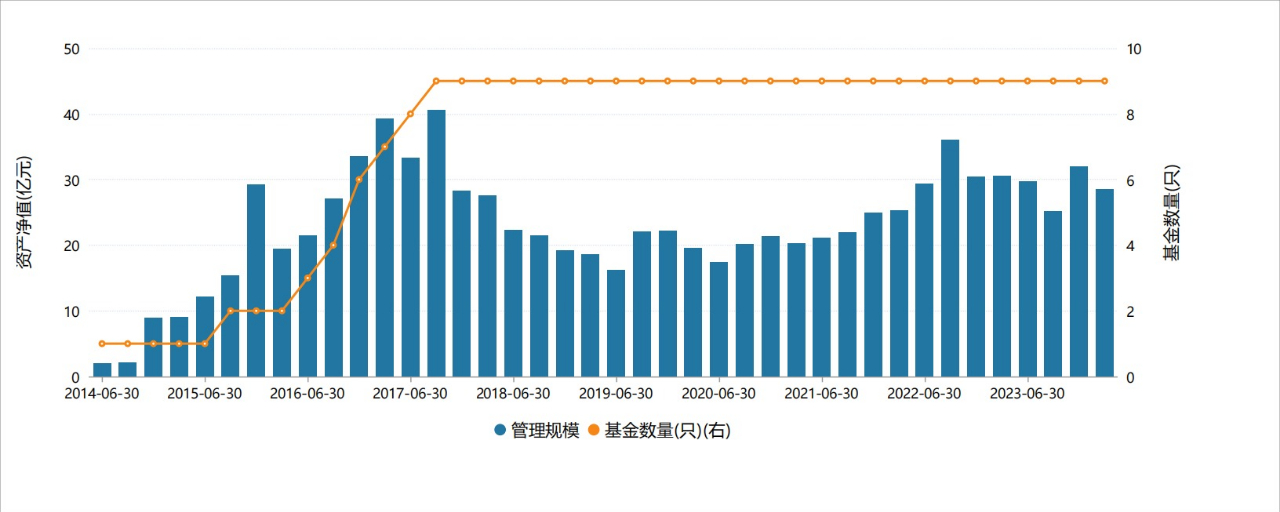Click the orange marker where line reaches 9
This screenshot has height=512, width=1280.
coord(436,81)
